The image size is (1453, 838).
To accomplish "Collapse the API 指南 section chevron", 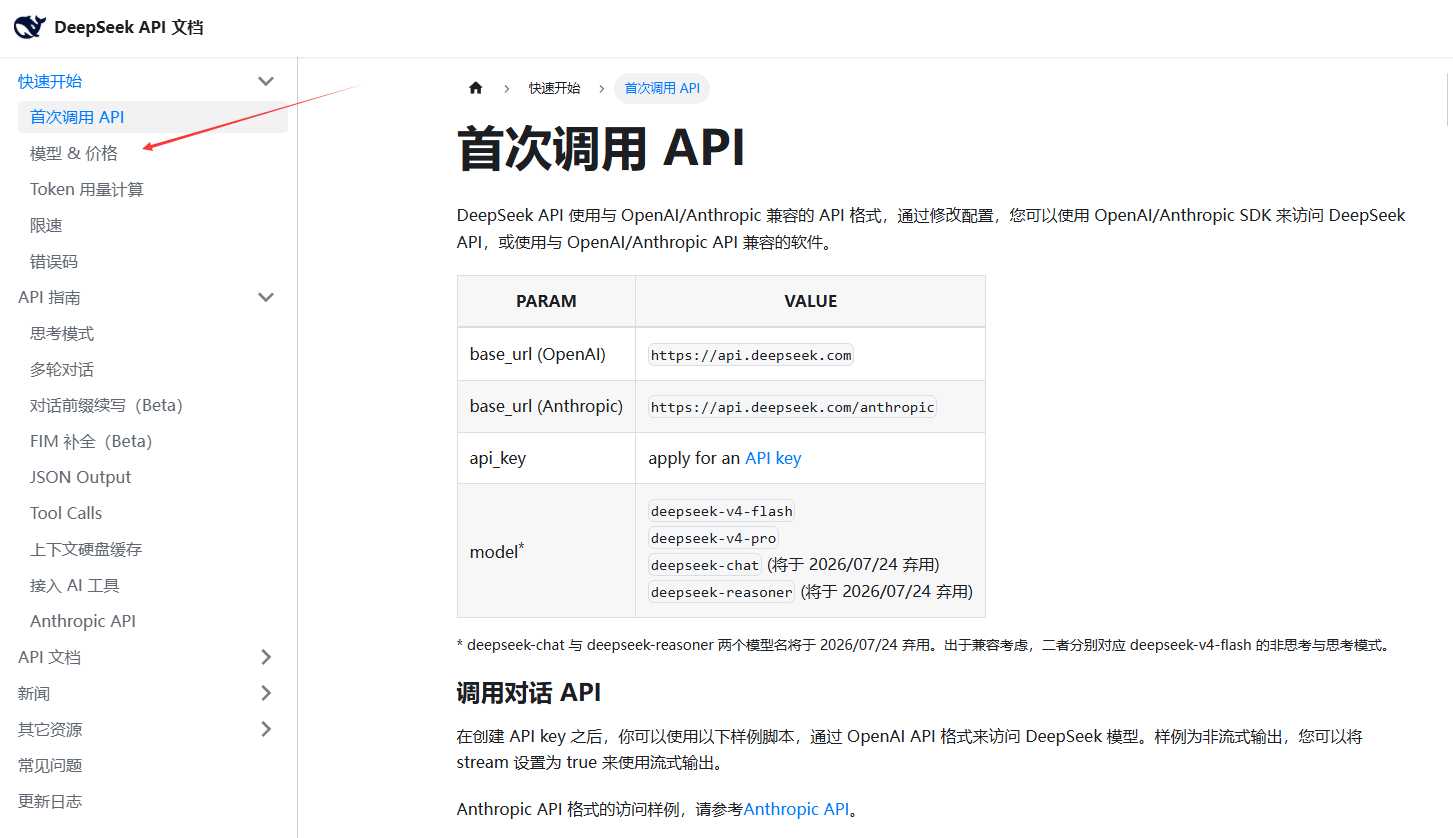I will click(x=266, y=297).
